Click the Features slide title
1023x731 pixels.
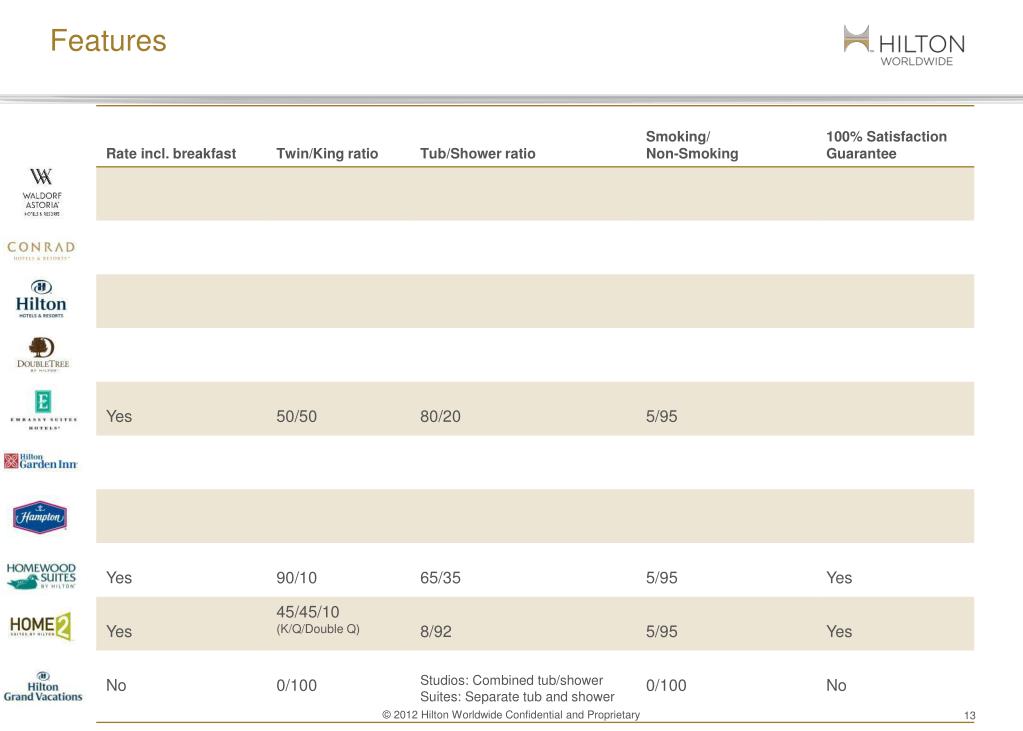point(108,42)
